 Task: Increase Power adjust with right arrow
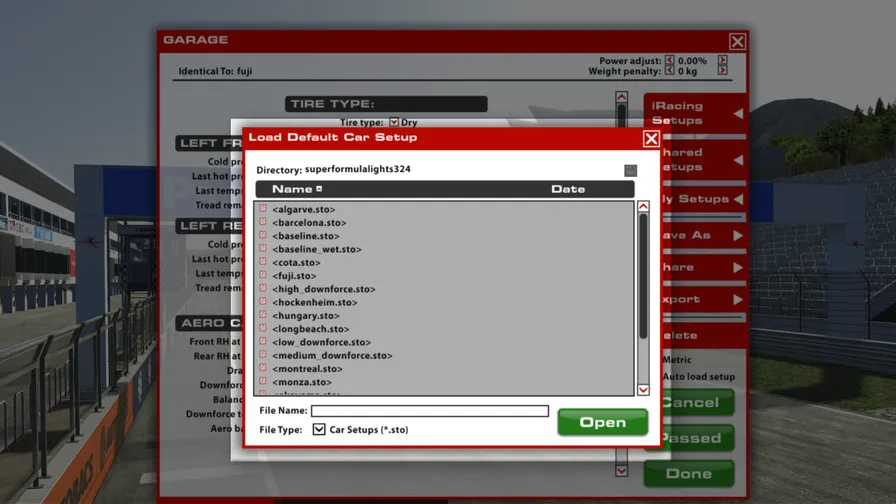pos(722,61)
